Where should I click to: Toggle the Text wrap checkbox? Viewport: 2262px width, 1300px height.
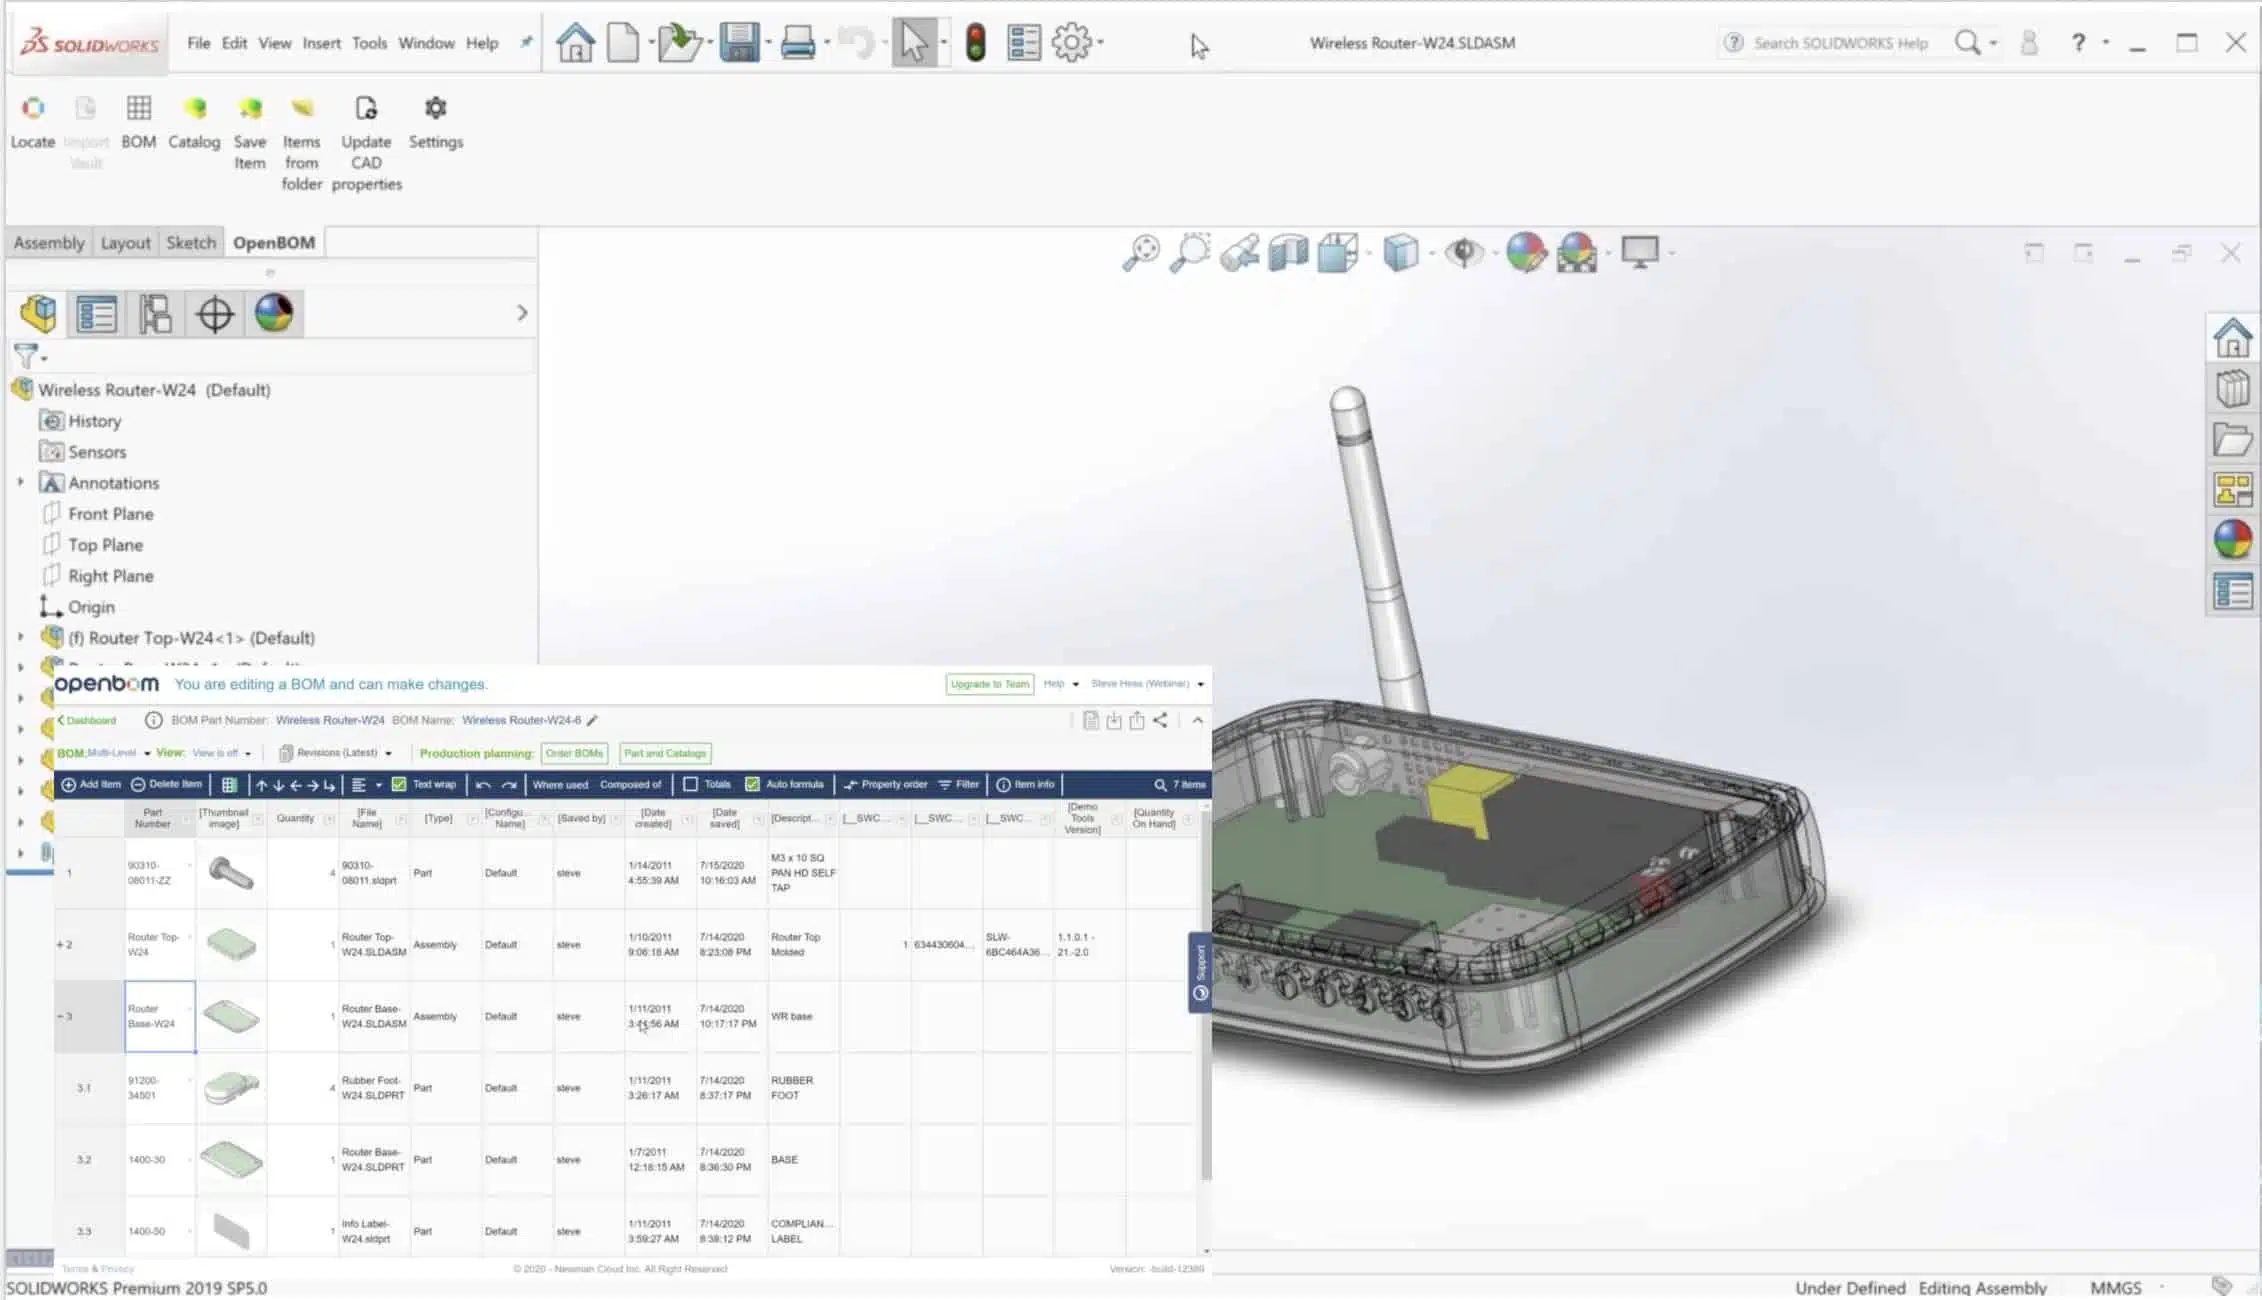tap(399, 785)
